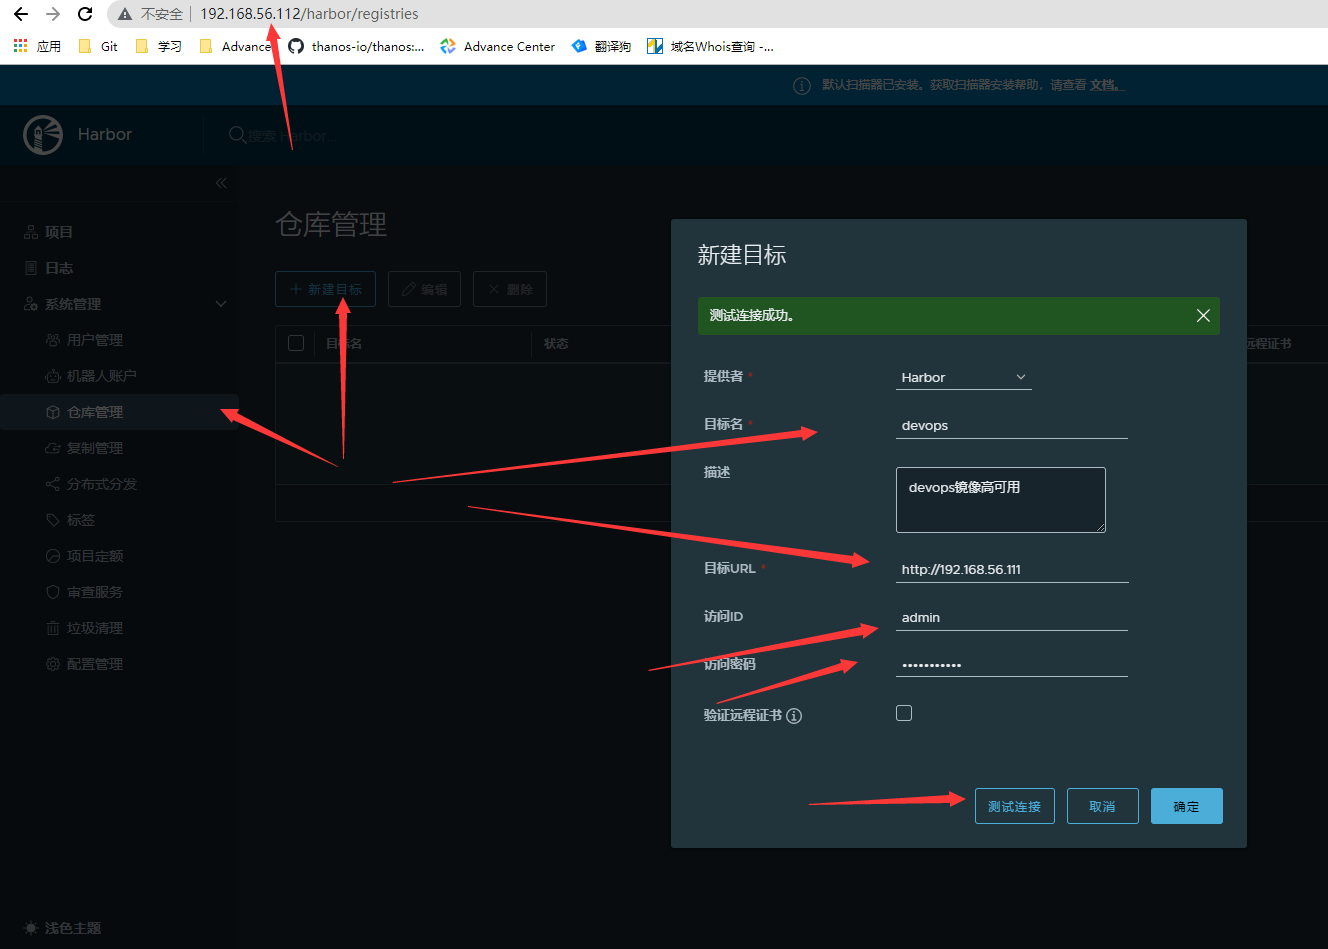Click the 新建目标 toolbar button

(x=325, y=289)
